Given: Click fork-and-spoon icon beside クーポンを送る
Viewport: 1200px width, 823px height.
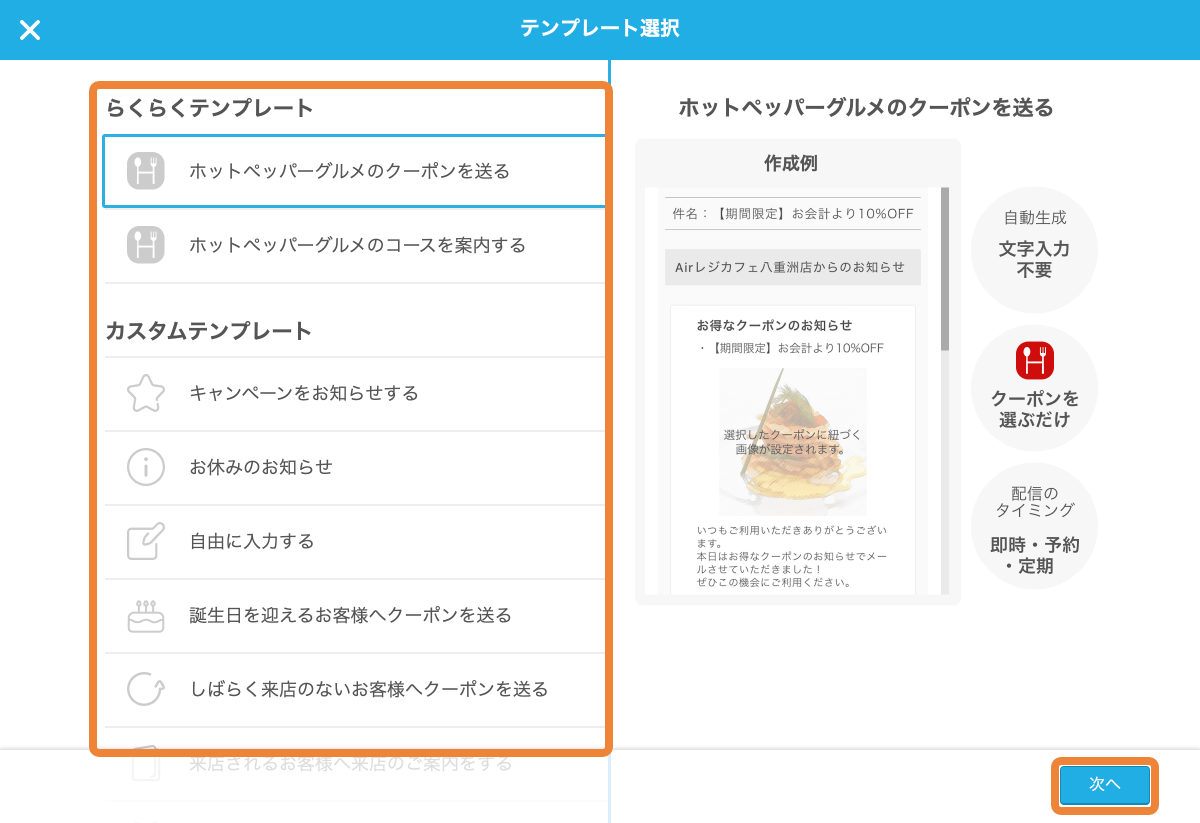Looking at the screenshot, I should 146,171.
